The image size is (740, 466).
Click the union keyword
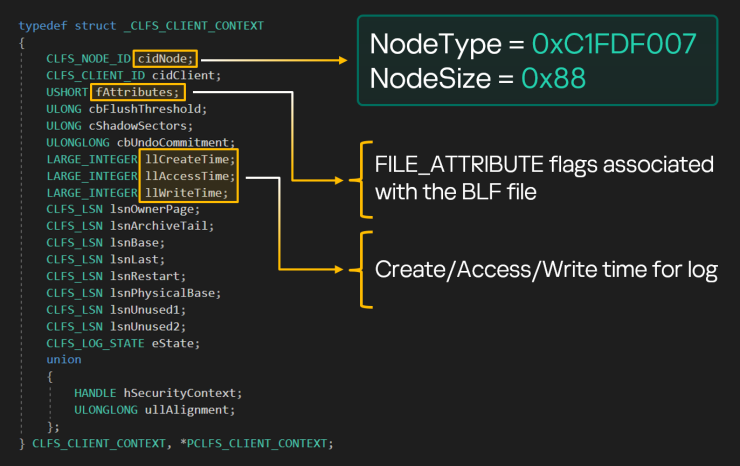64,360
